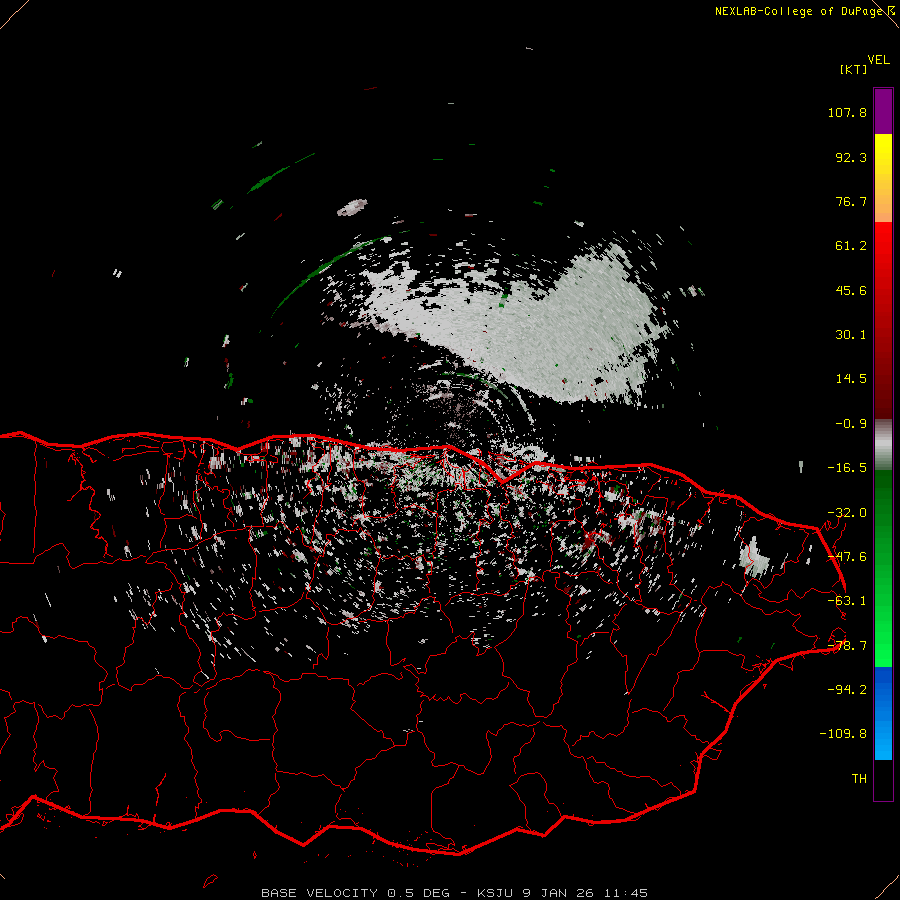Click the [KT] units label
The width and height of the screenshot is (900, 900).
click(853, 69)
